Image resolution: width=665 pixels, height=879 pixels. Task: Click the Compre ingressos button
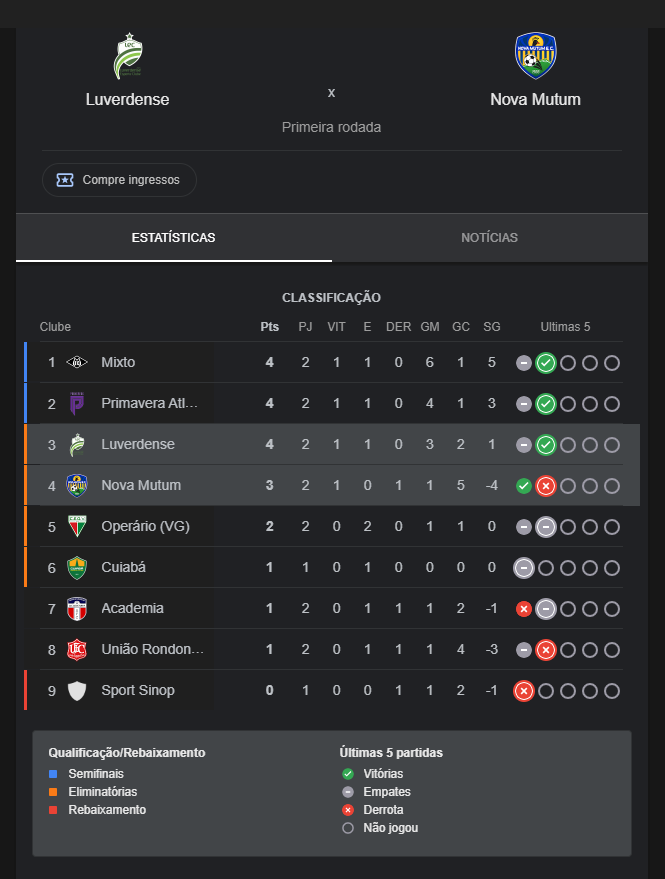pyautogui.click(x=119, y=180)
